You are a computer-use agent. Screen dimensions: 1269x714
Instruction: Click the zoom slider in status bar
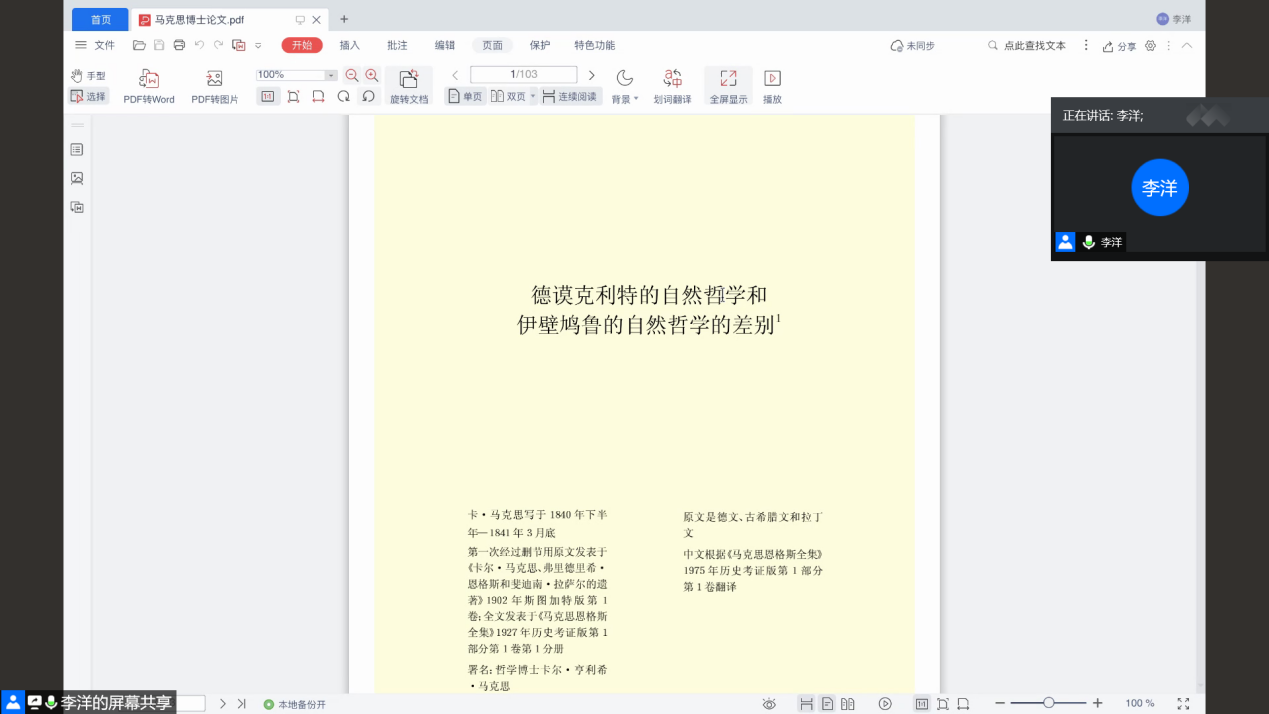pyautogui.click(x=1048, y=703)
